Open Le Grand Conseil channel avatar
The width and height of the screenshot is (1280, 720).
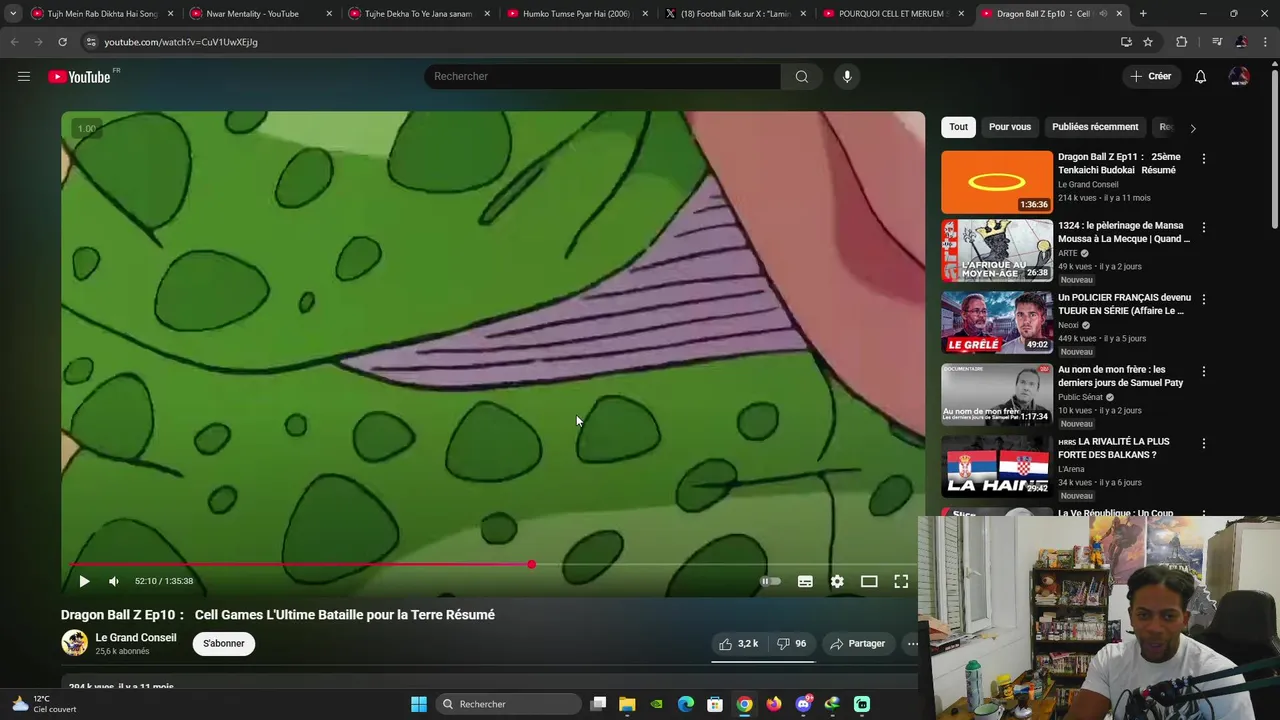(75, 643)
